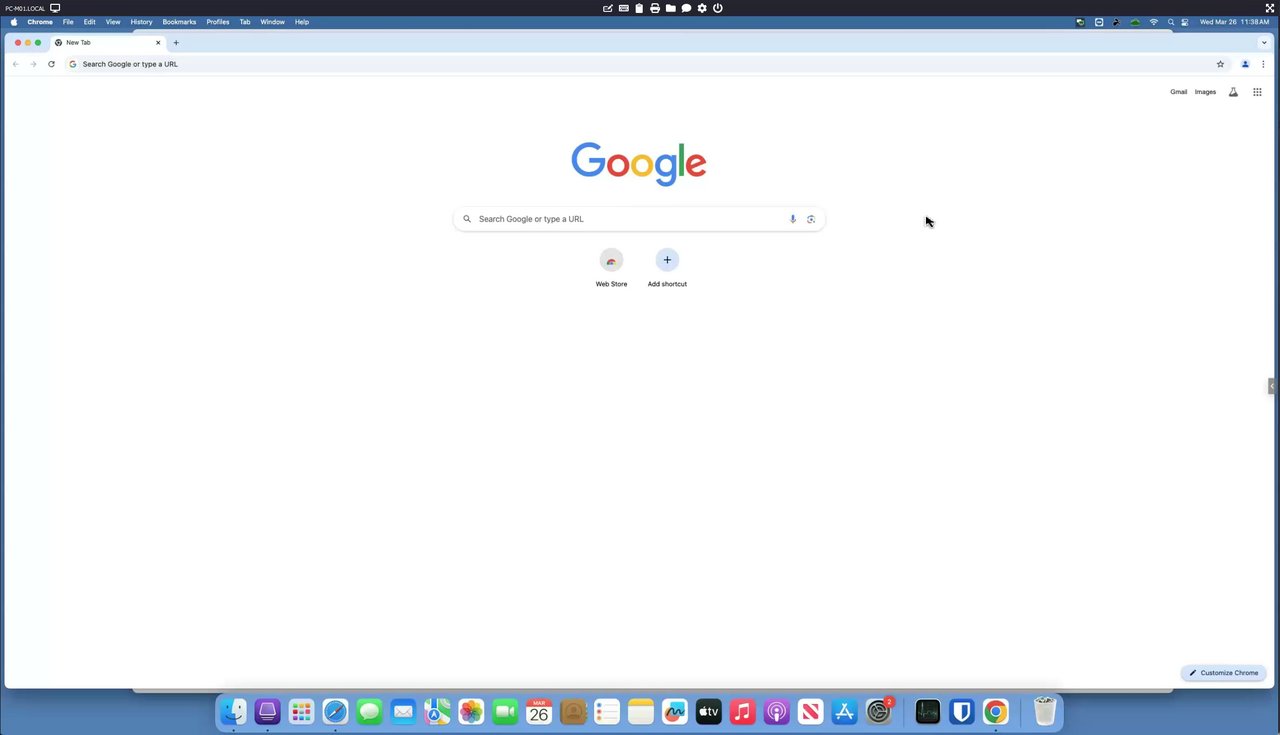
Task: Open the Chrome profile avatar icon
Action: [x=1245, y=64]
